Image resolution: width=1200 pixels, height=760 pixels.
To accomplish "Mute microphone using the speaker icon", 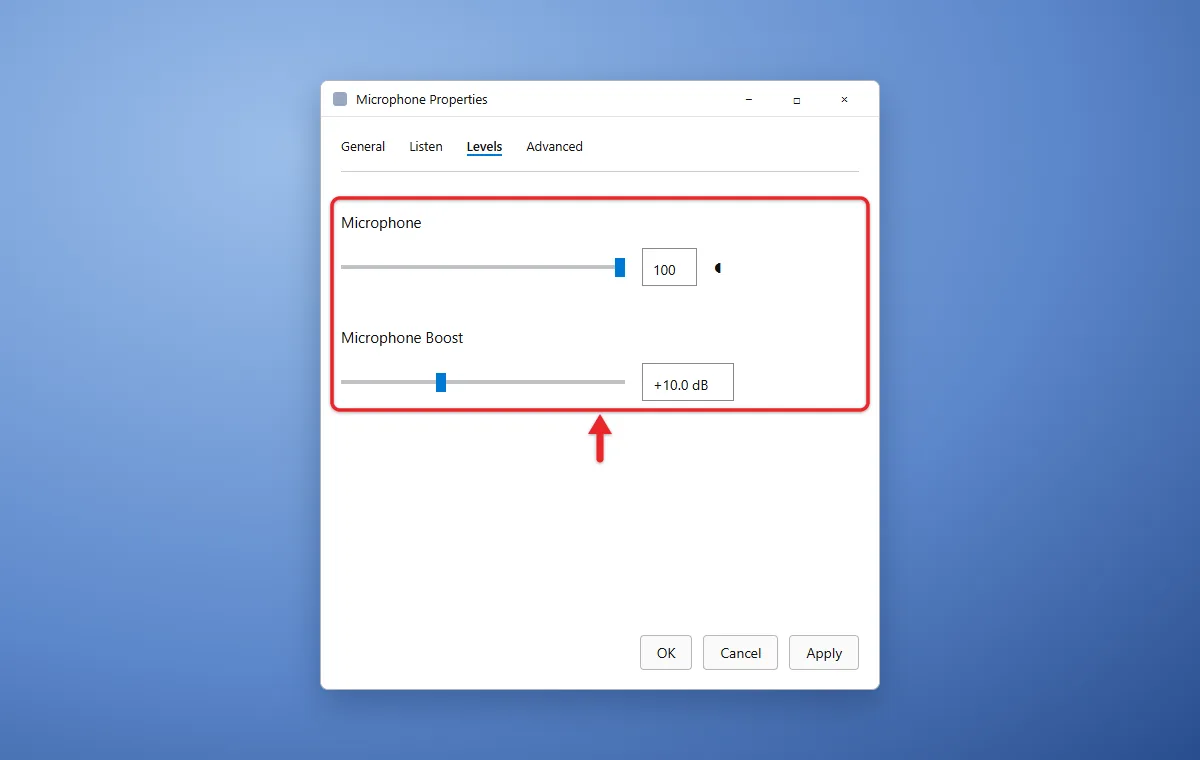I will click(718, 268).
